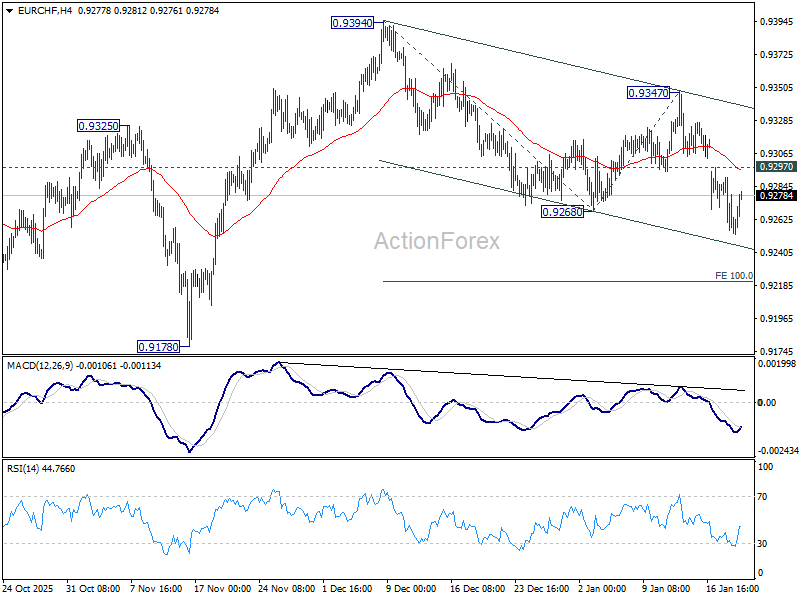Click the 16 Jan 16:00 time axis label

(x=733, y=588)
